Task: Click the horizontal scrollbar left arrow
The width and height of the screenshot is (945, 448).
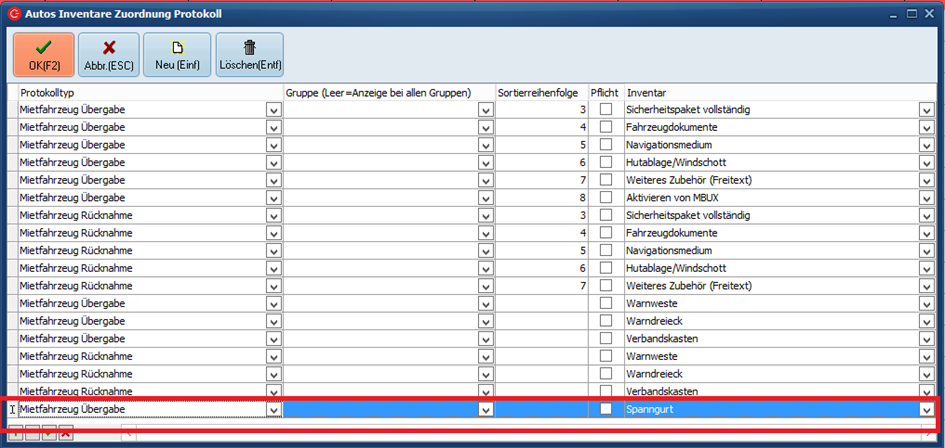Action: coord(127,433)
